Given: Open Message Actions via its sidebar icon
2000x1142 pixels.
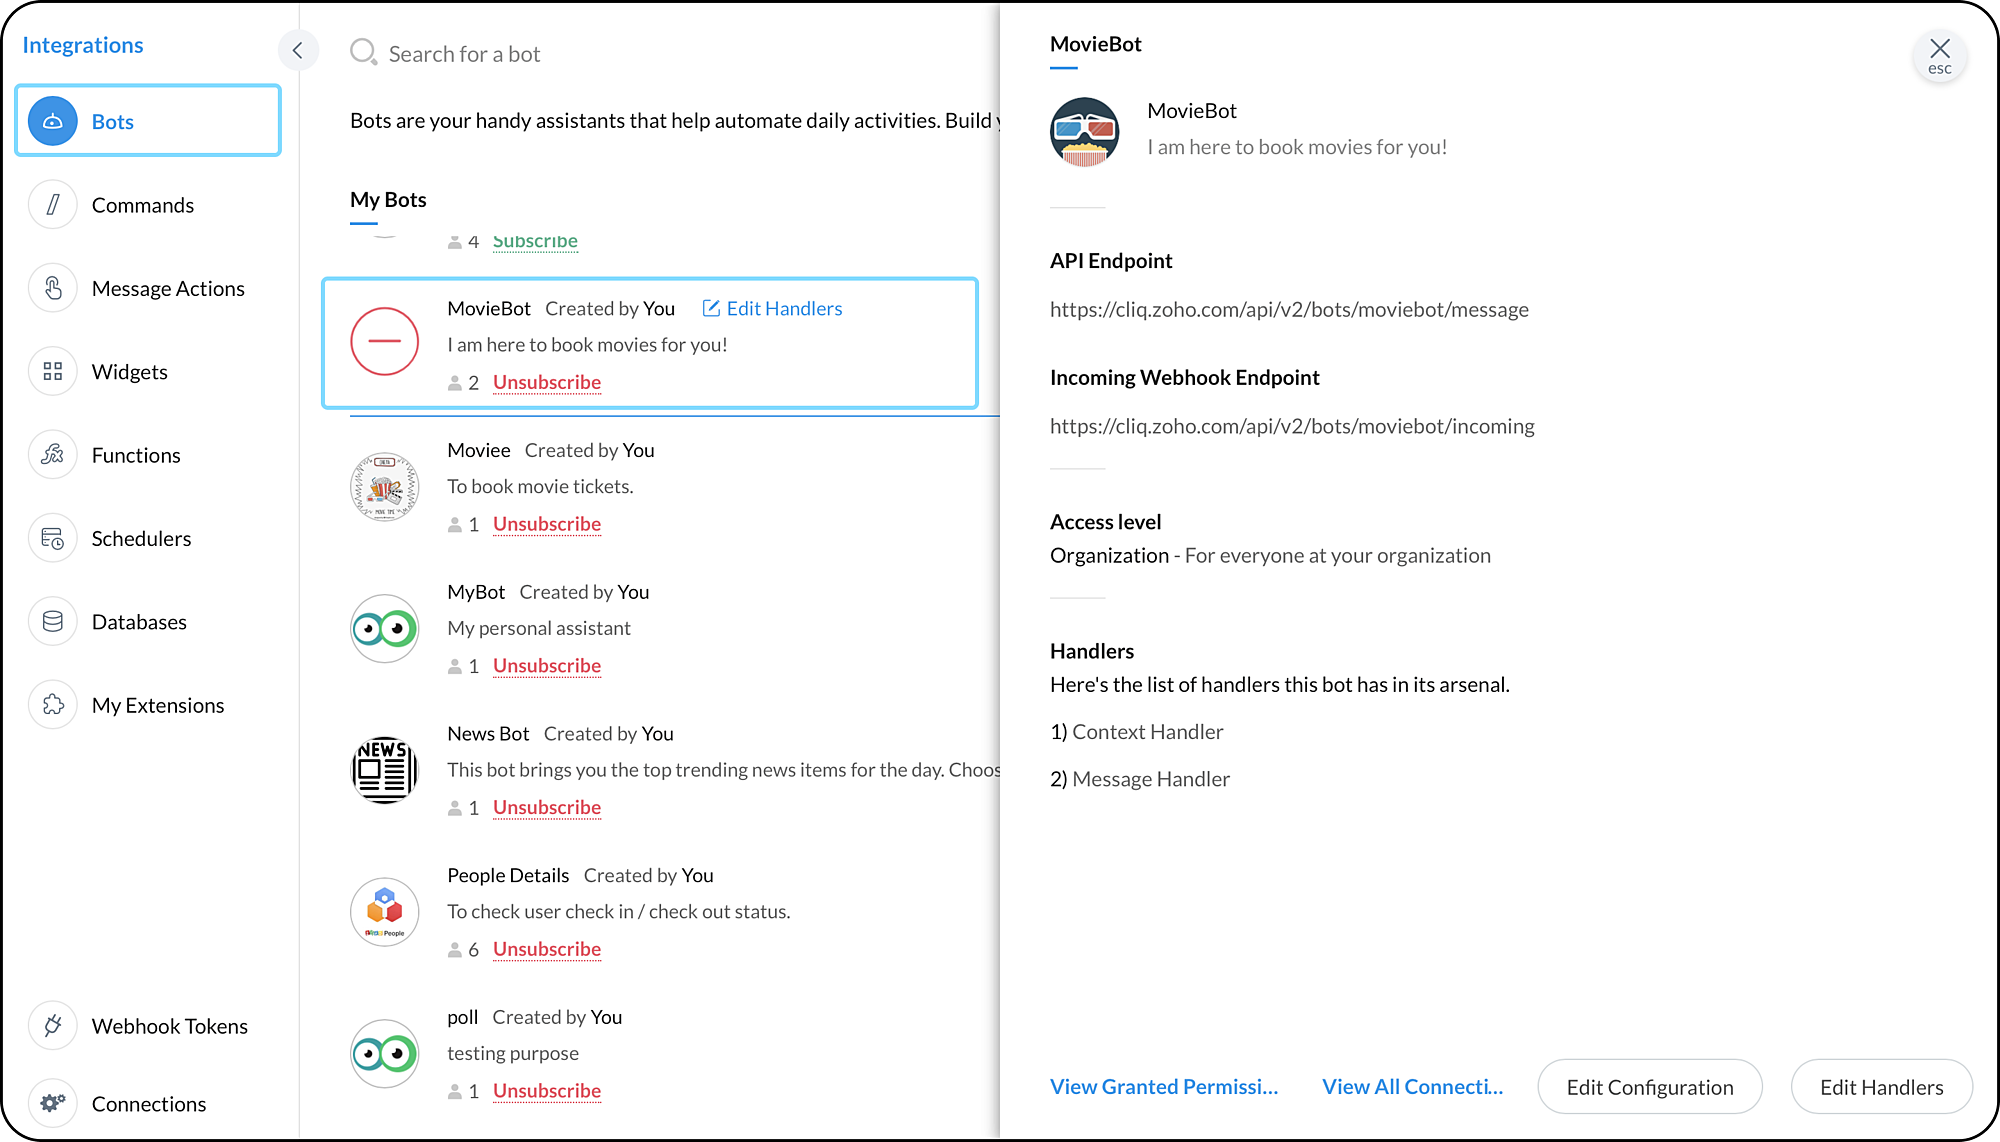Looking at the screenshot, I should tap(53, 288).
